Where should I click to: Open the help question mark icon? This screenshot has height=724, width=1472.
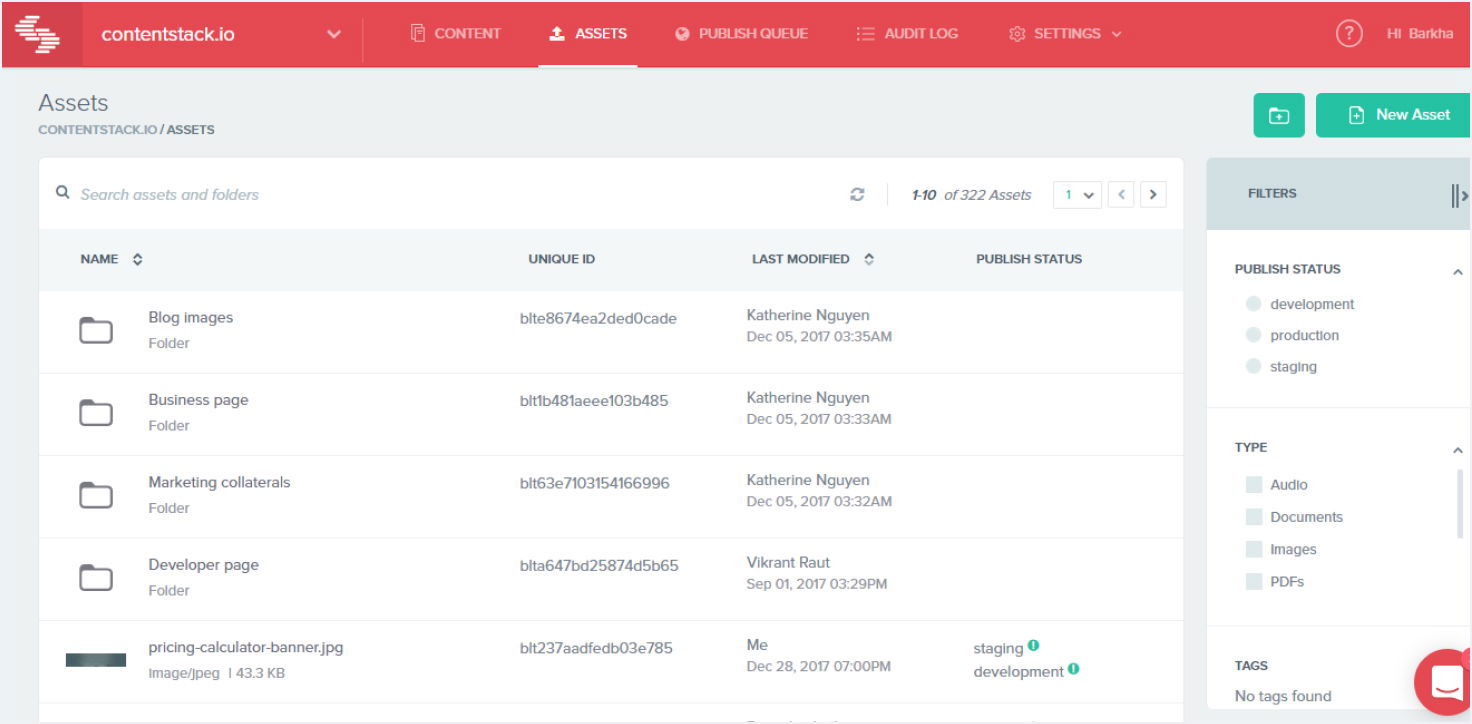tap(1349, 34)
